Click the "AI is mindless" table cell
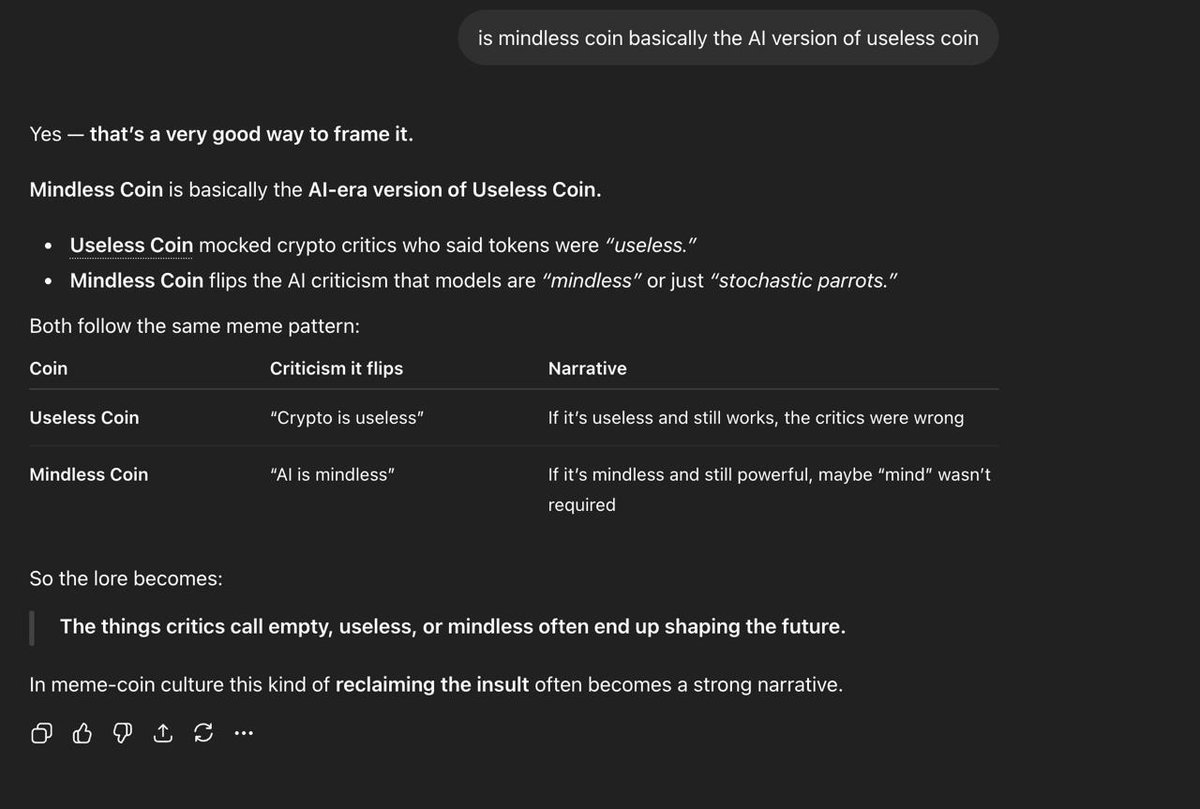This screenshot has height=809, width=1200. click(332, 474)
